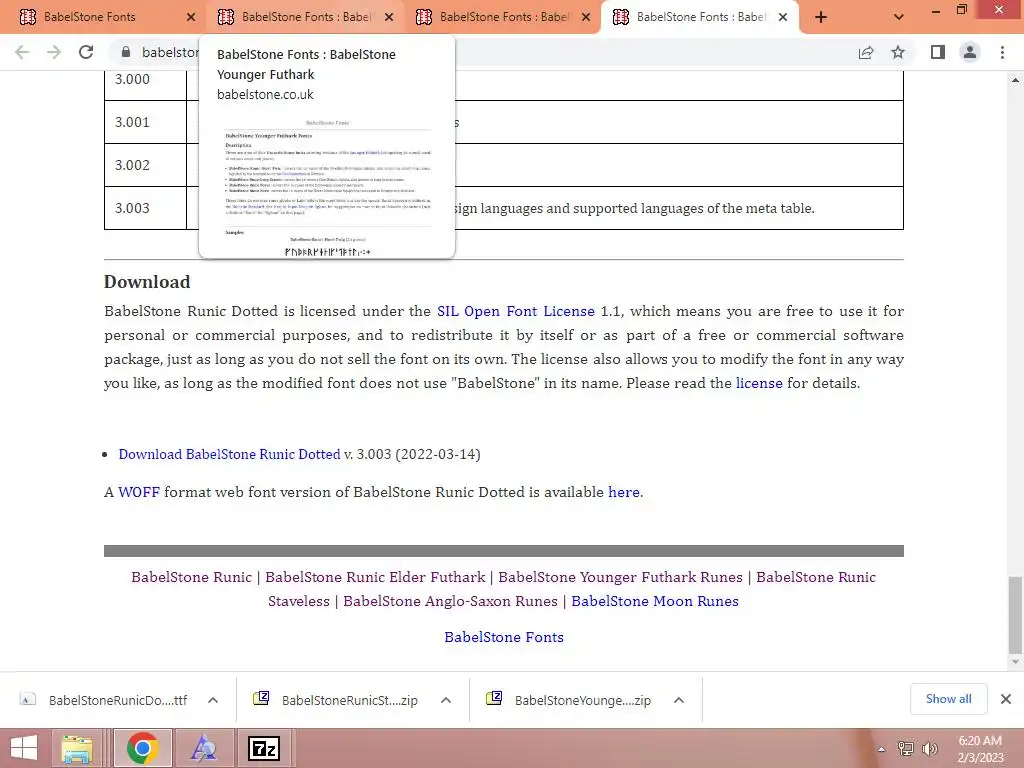
Task: Open the WOFF link
Action: [138, 492]
